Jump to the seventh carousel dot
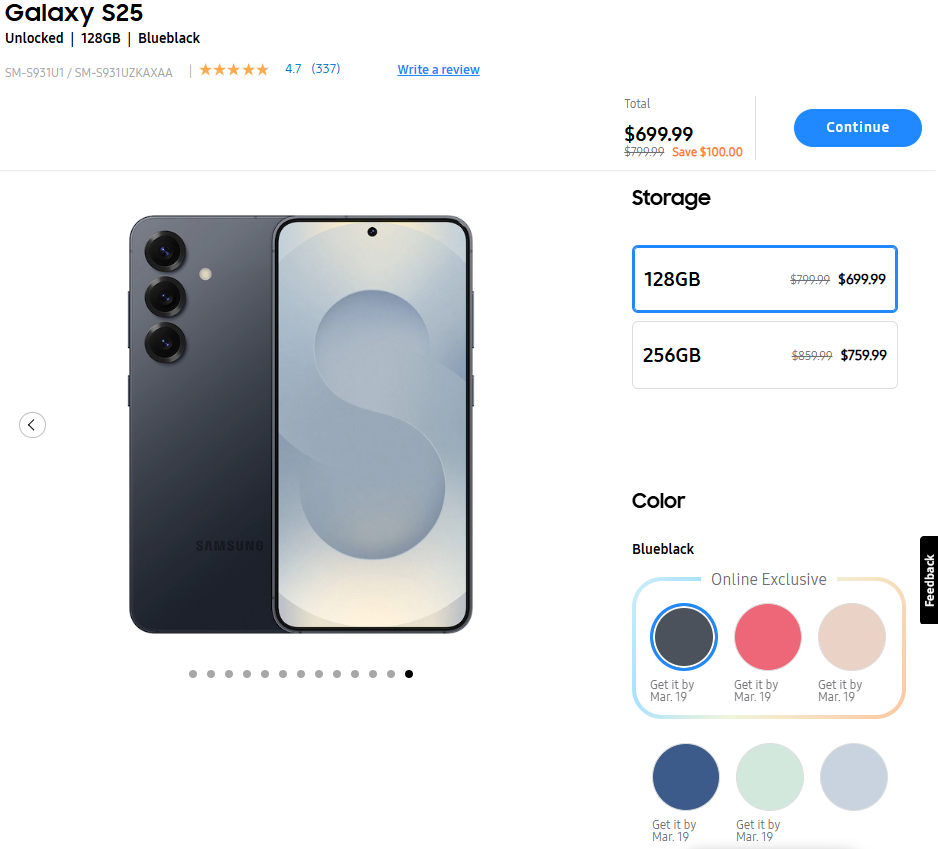The image size is (938, 849). coord(301,674)
